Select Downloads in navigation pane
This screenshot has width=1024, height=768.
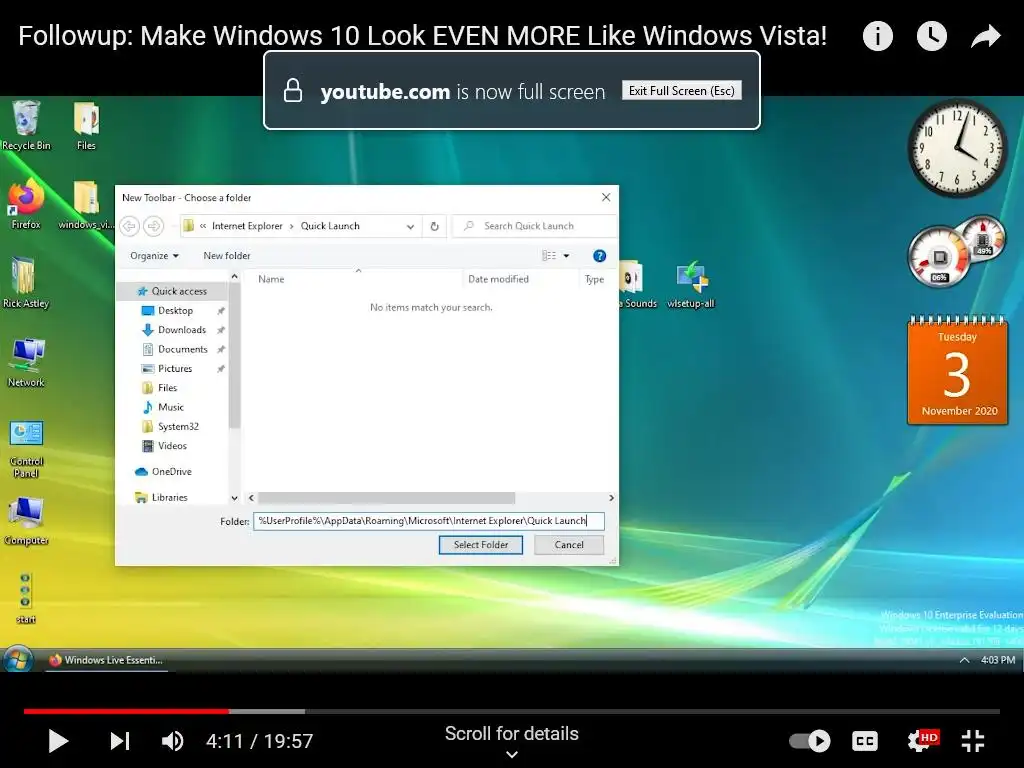click(x=182, y=330)
